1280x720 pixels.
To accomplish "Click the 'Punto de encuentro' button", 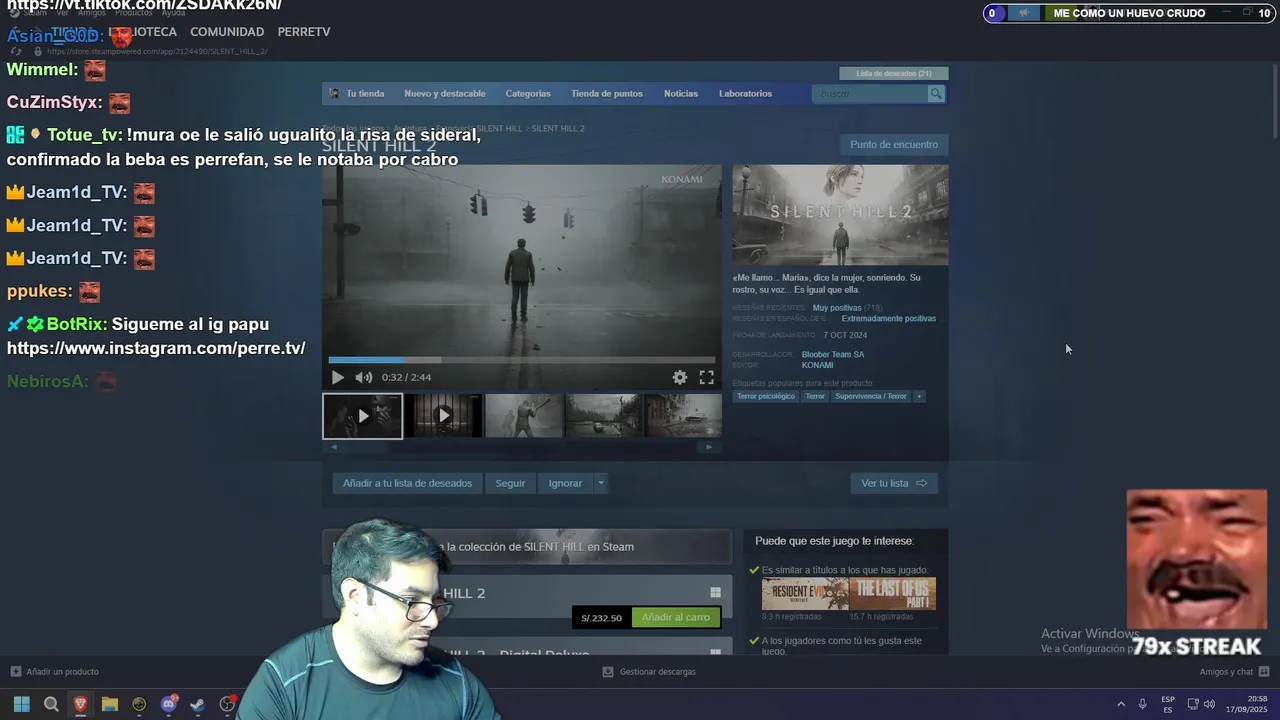I will [894, 144].
